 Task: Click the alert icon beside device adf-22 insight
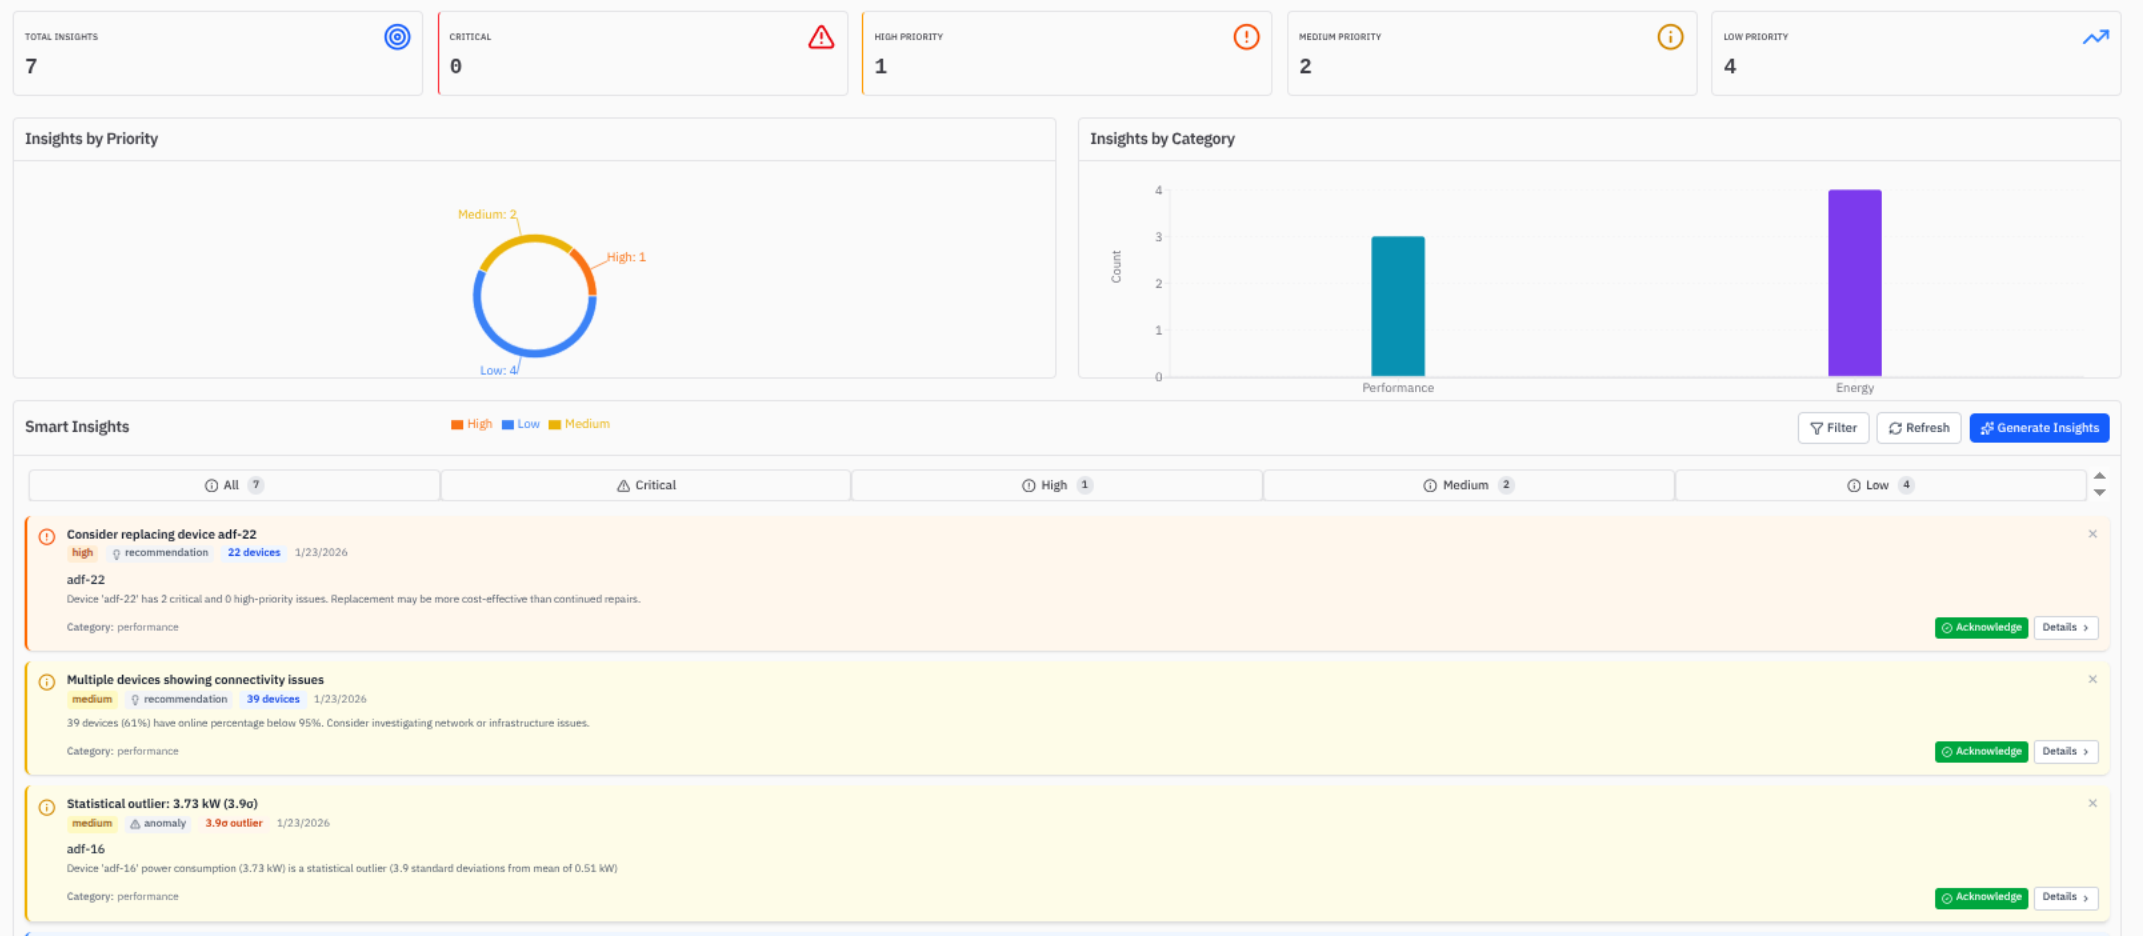tap(46, 537)
